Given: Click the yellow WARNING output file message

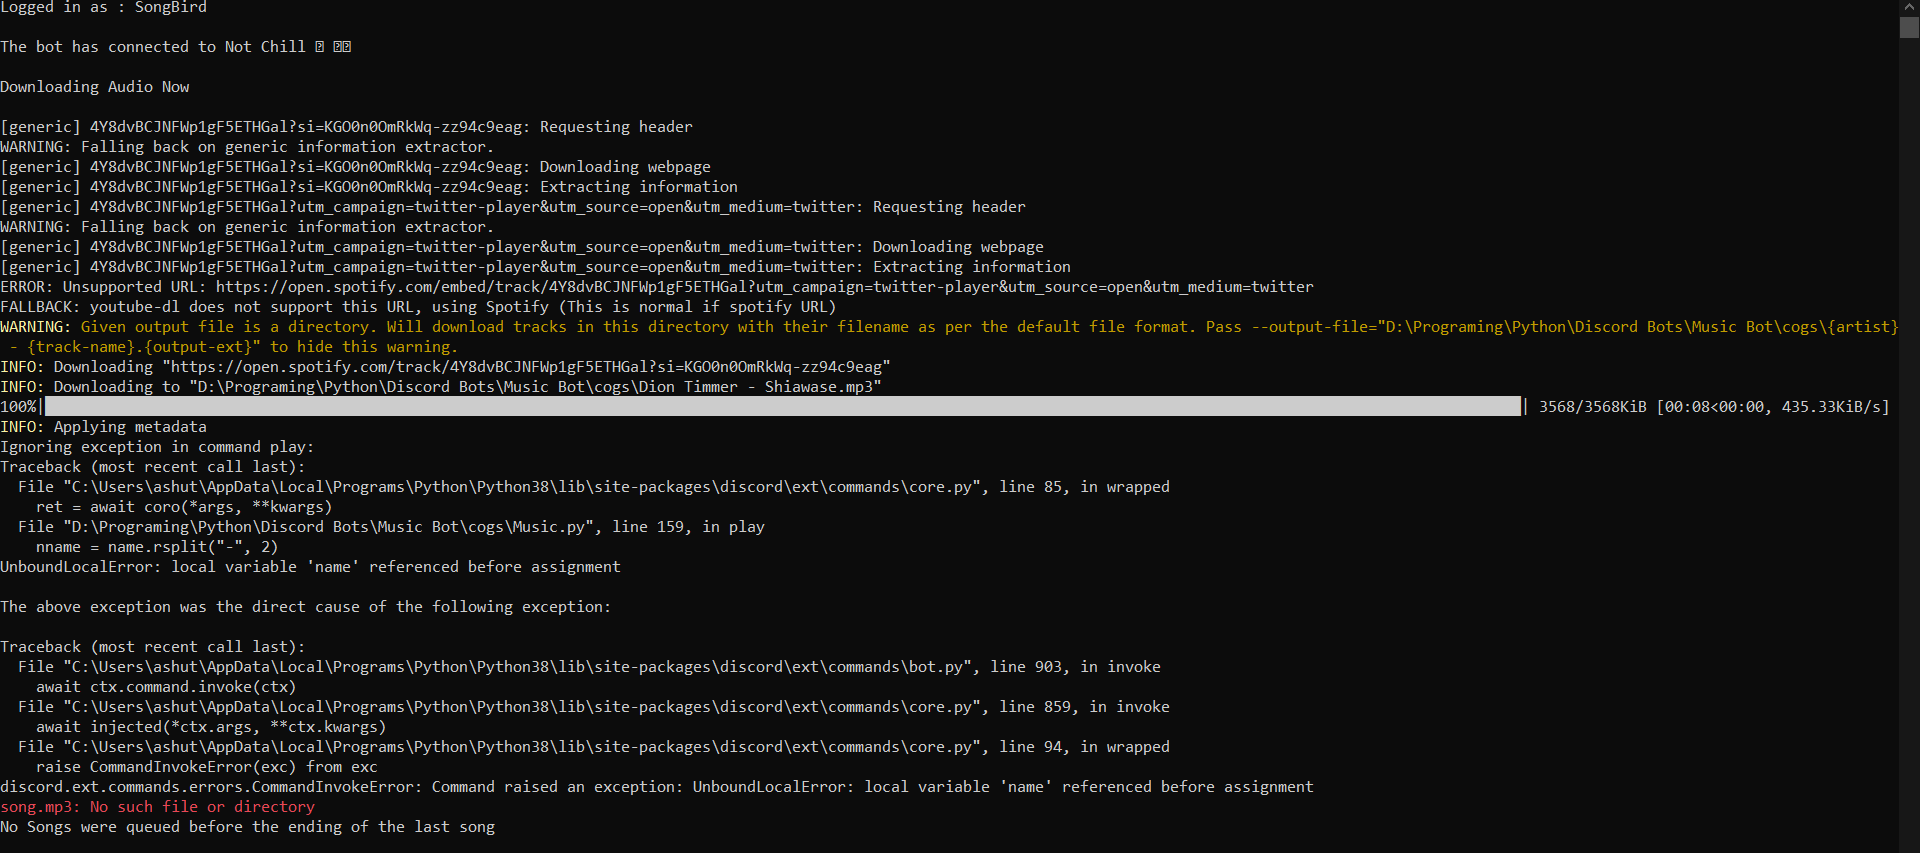Looking at the screenshot, I should [949, 337].
